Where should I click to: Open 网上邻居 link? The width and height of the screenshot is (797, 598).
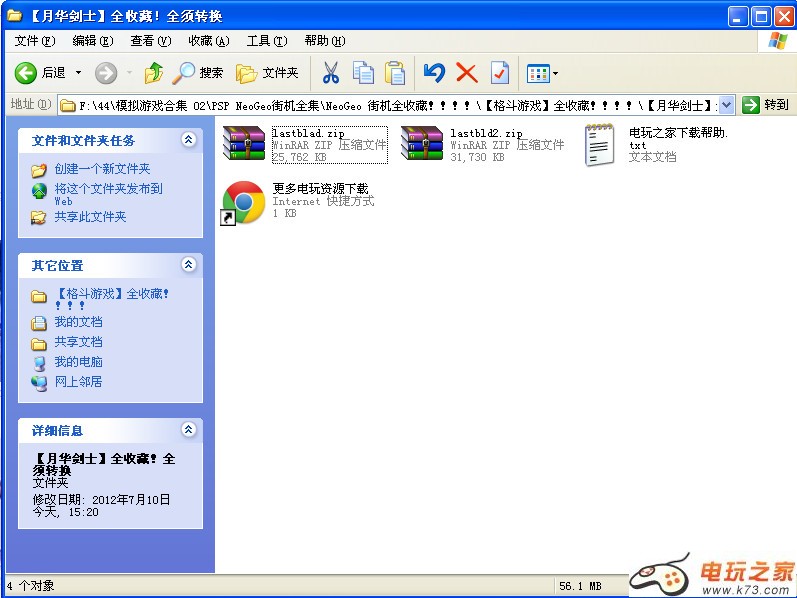point(78,381)
